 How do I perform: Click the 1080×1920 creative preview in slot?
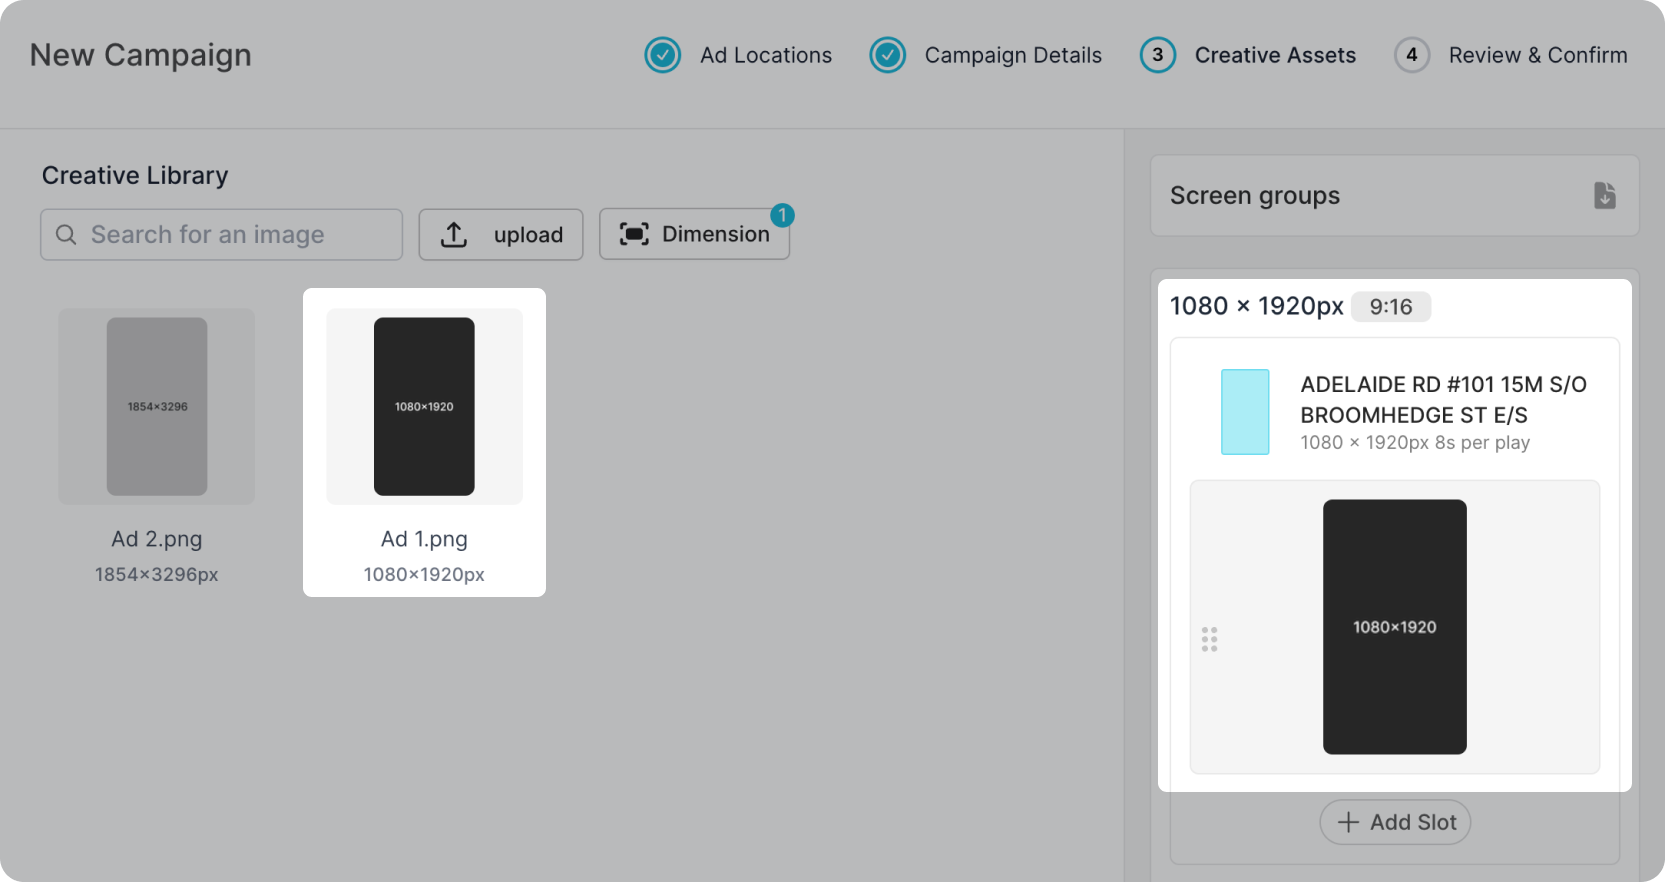(1394, 627)
